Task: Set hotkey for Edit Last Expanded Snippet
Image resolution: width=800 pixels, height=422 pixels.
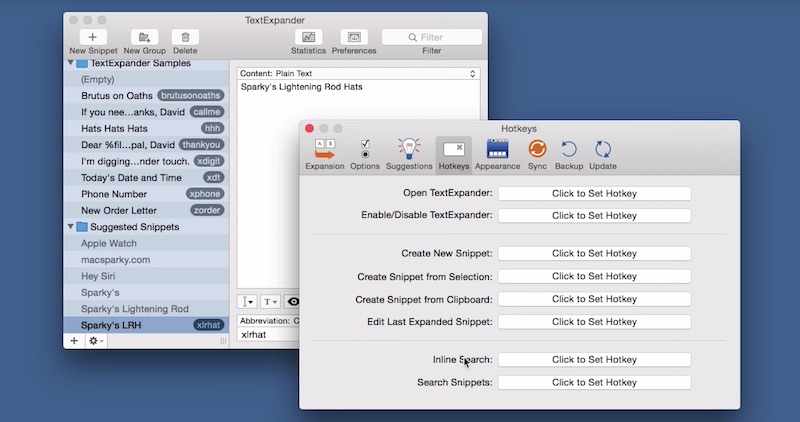Action: pyautogui.click(x=594, y=321)
